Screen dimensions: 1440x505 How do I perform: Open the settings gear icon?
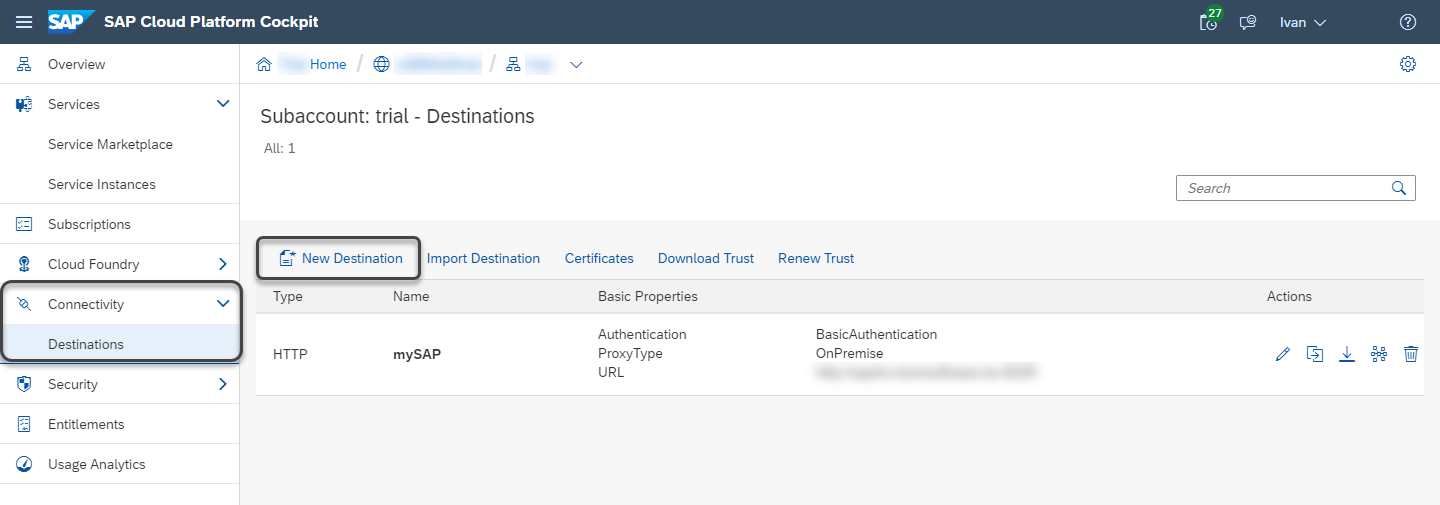[1408, 64]
